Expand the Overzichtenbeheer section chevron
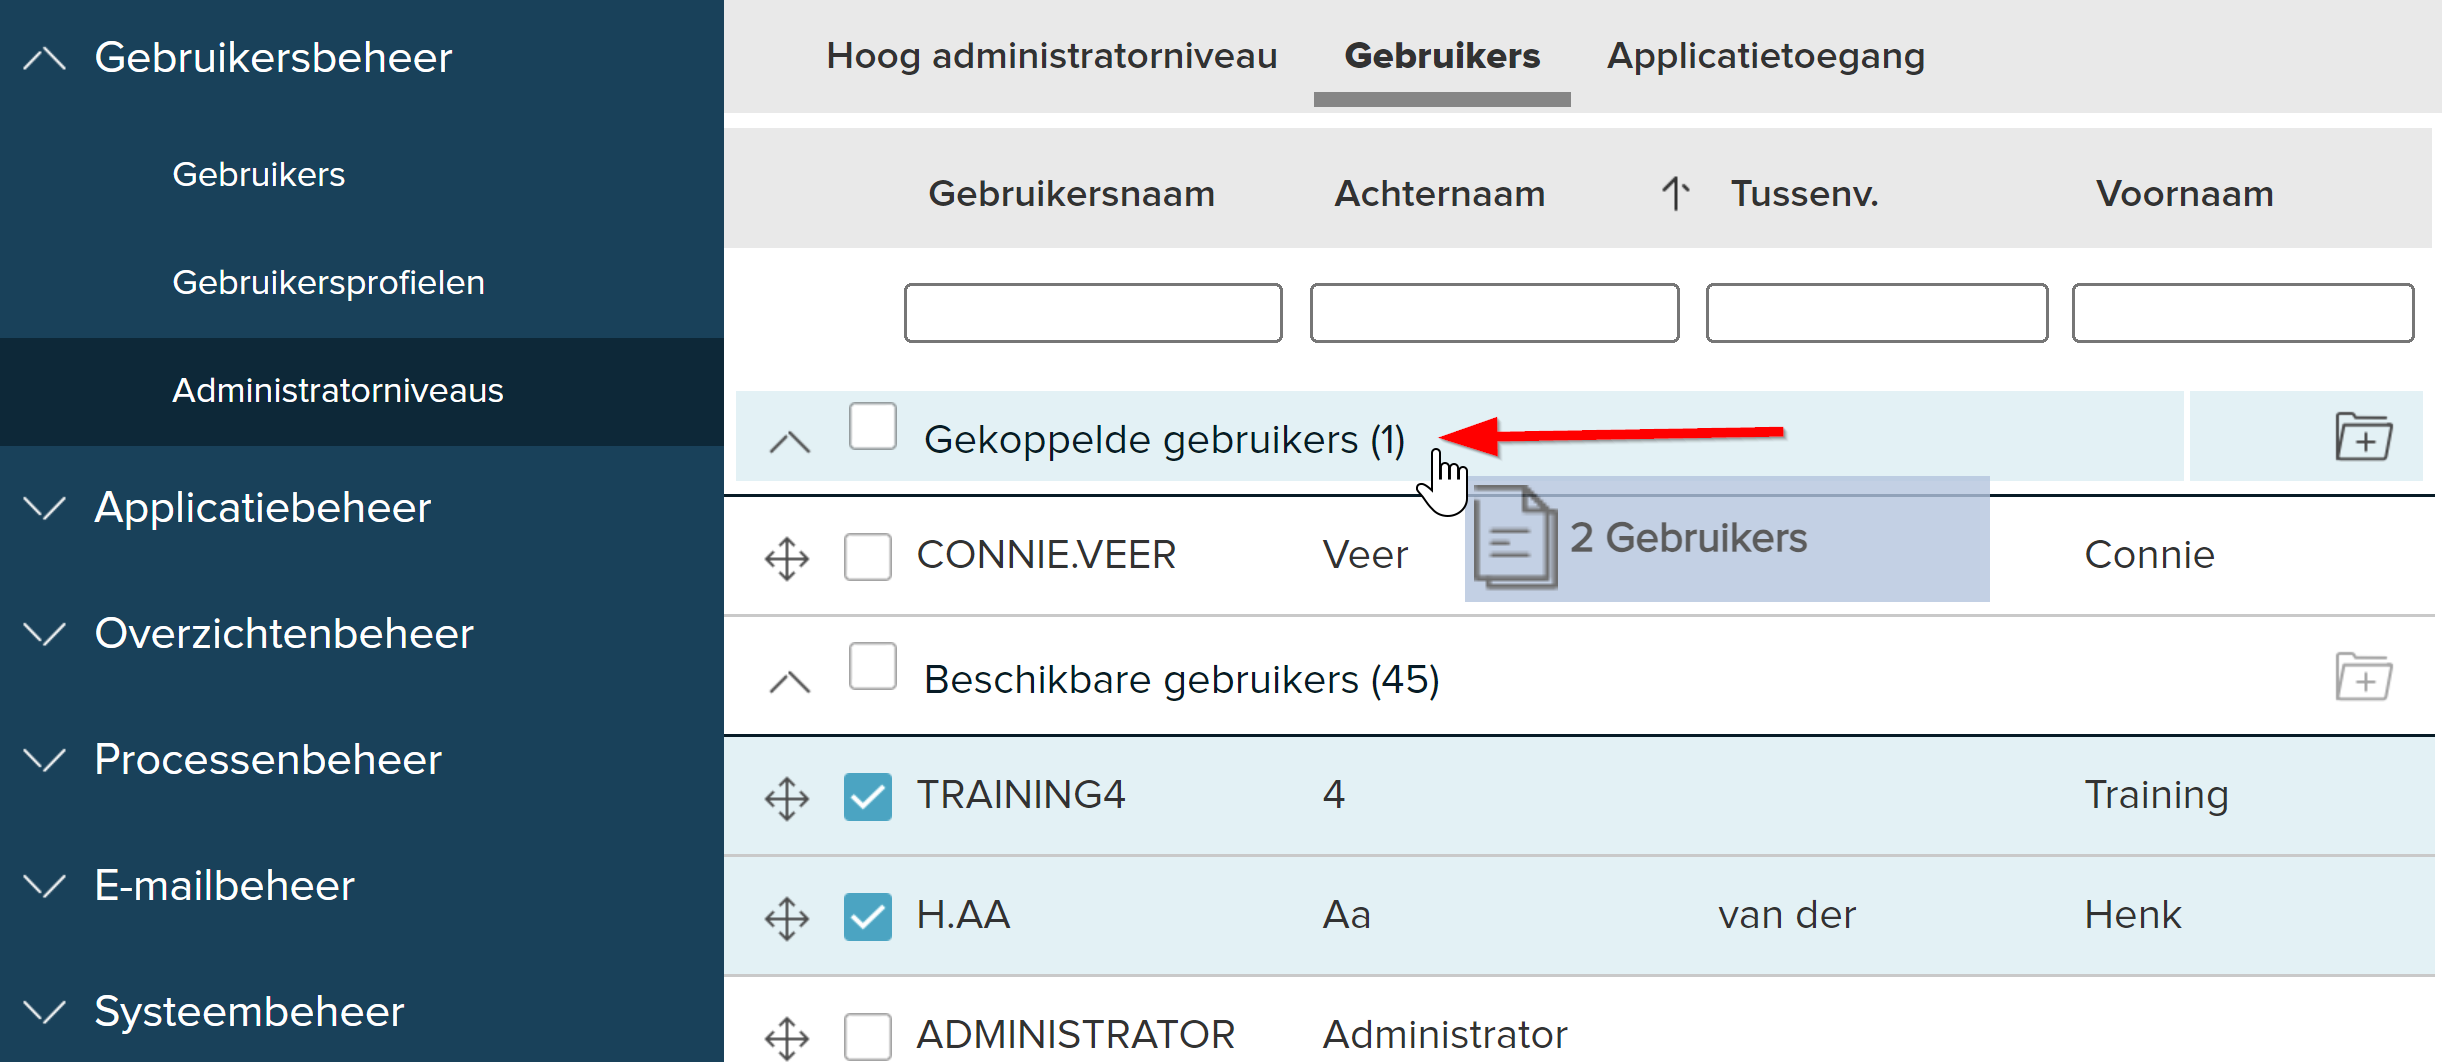2442x1062 pixels. coord(44,633)
